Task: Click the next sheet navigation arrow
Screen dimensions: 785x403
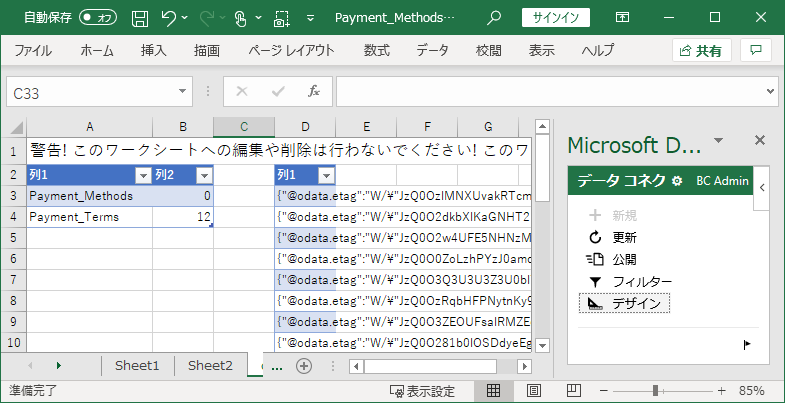Action: (x=59, y=365)
